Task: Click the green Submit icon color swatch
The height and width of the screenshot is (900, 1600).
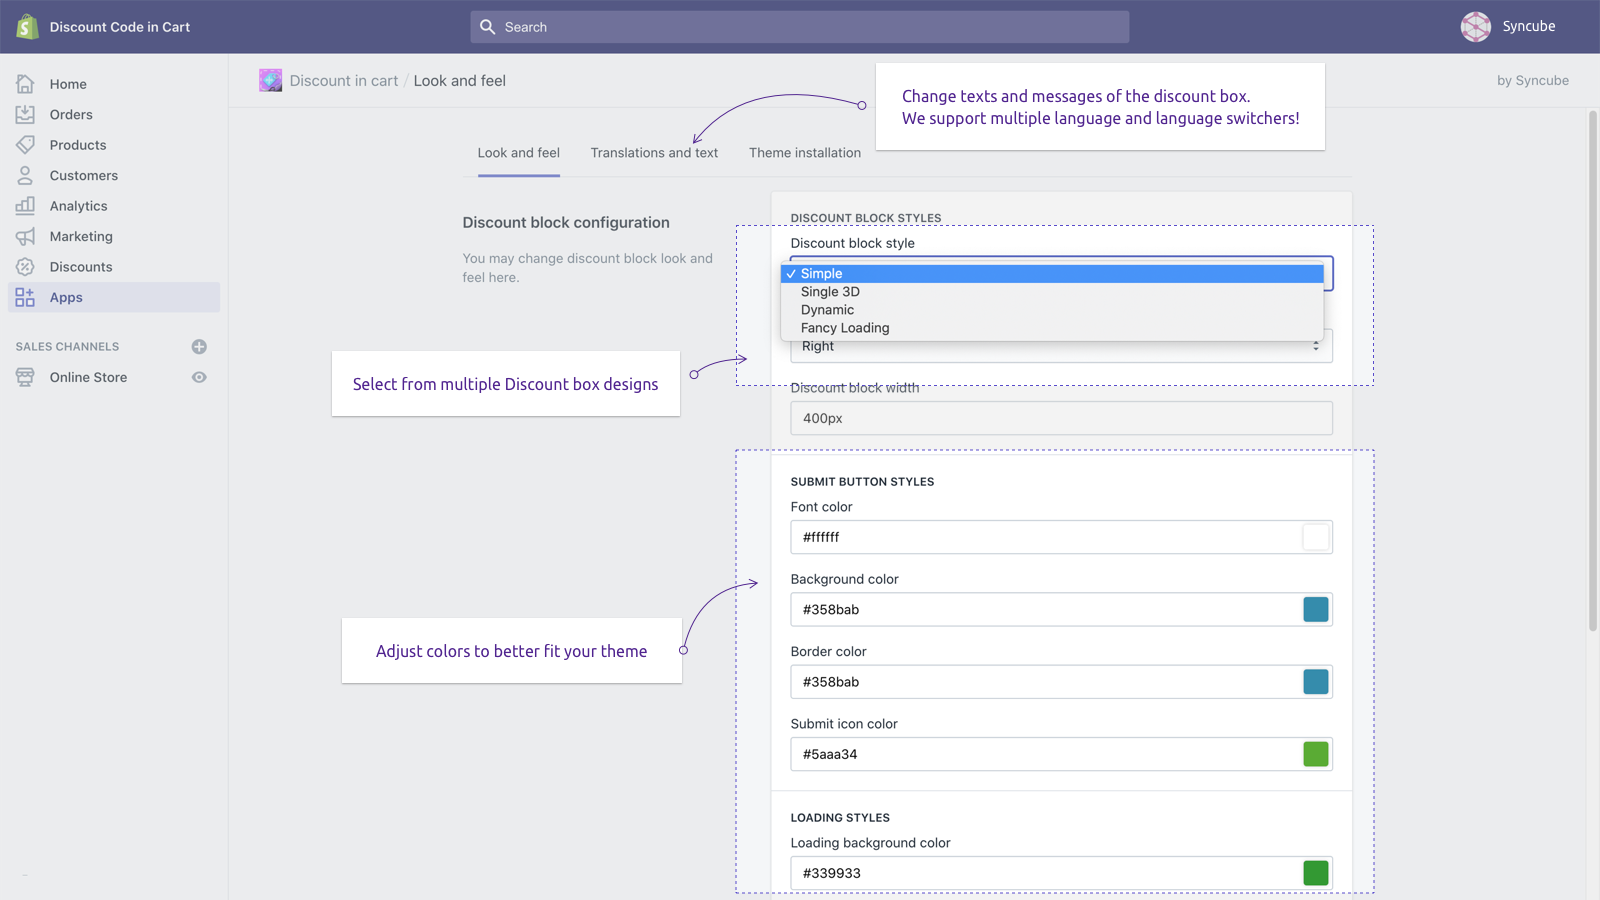Action: (x=1315, y=754)
